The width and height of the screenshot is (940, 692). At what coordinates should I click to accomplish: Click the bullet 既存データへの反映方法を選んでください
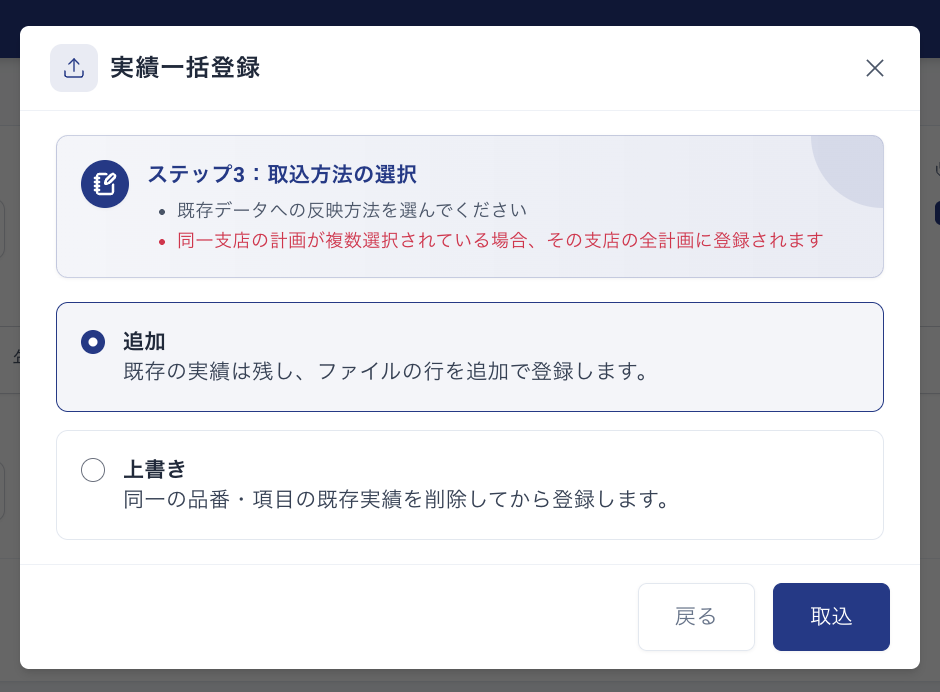coord(352,210)
